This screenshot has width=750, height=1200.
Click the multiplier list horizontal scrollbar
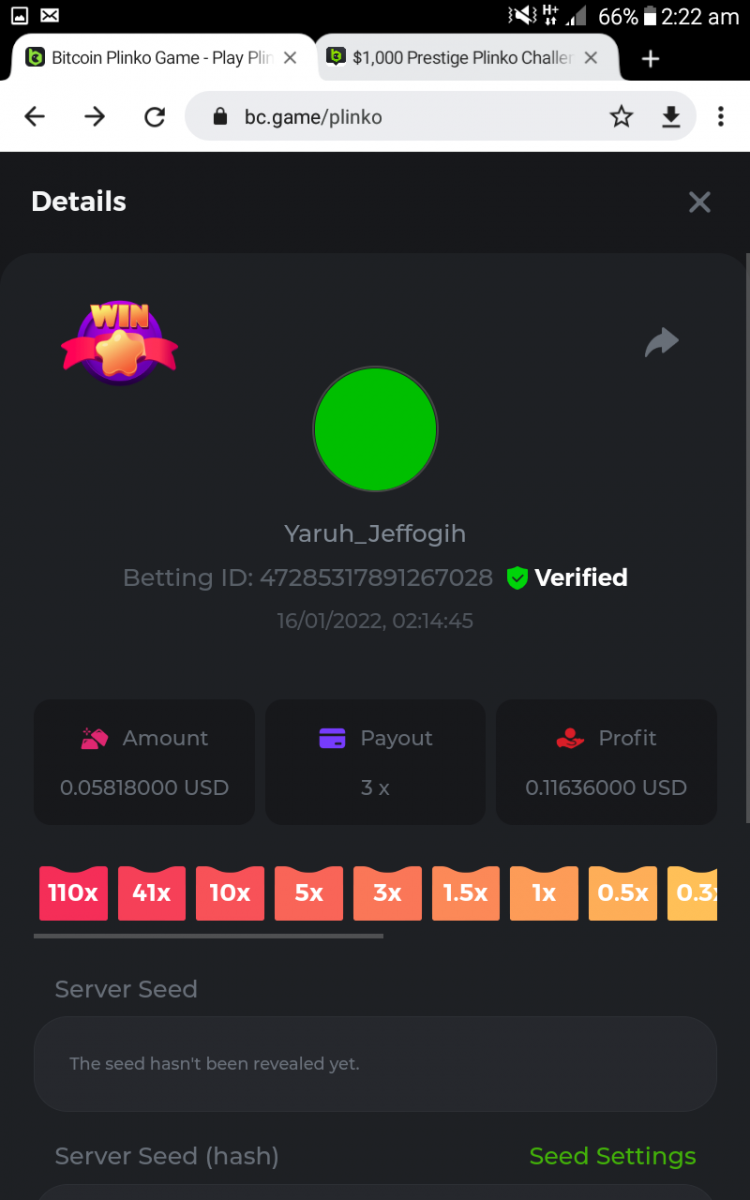tap(208, 936)
